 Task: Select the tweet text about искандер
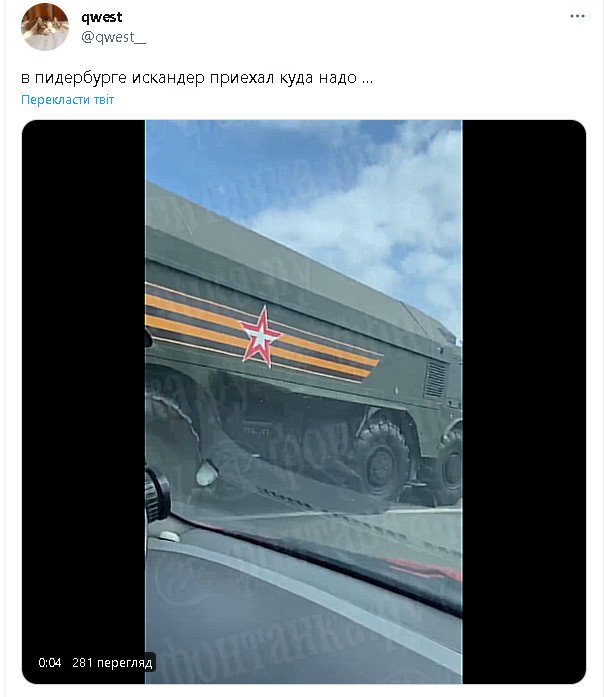click(x=197, y=78)
